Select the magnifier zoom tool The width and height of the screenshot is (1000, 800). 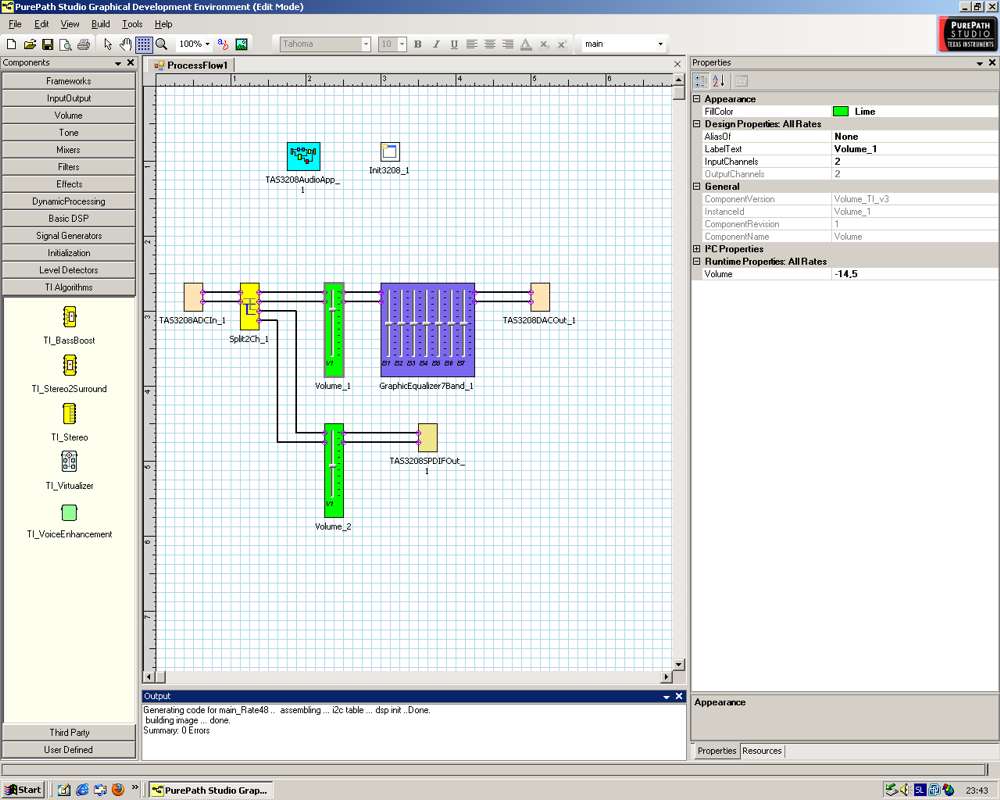[161, 44]
